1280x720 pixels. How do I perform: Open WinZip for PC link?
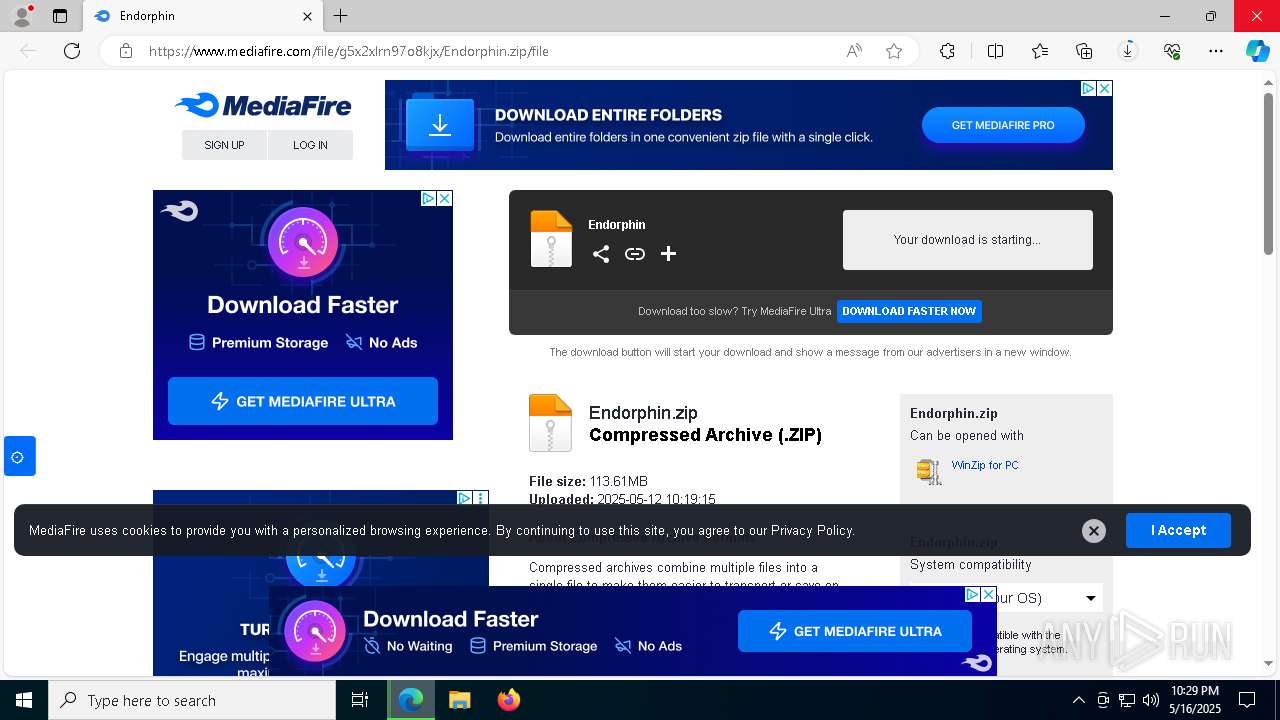click(985, 465)
